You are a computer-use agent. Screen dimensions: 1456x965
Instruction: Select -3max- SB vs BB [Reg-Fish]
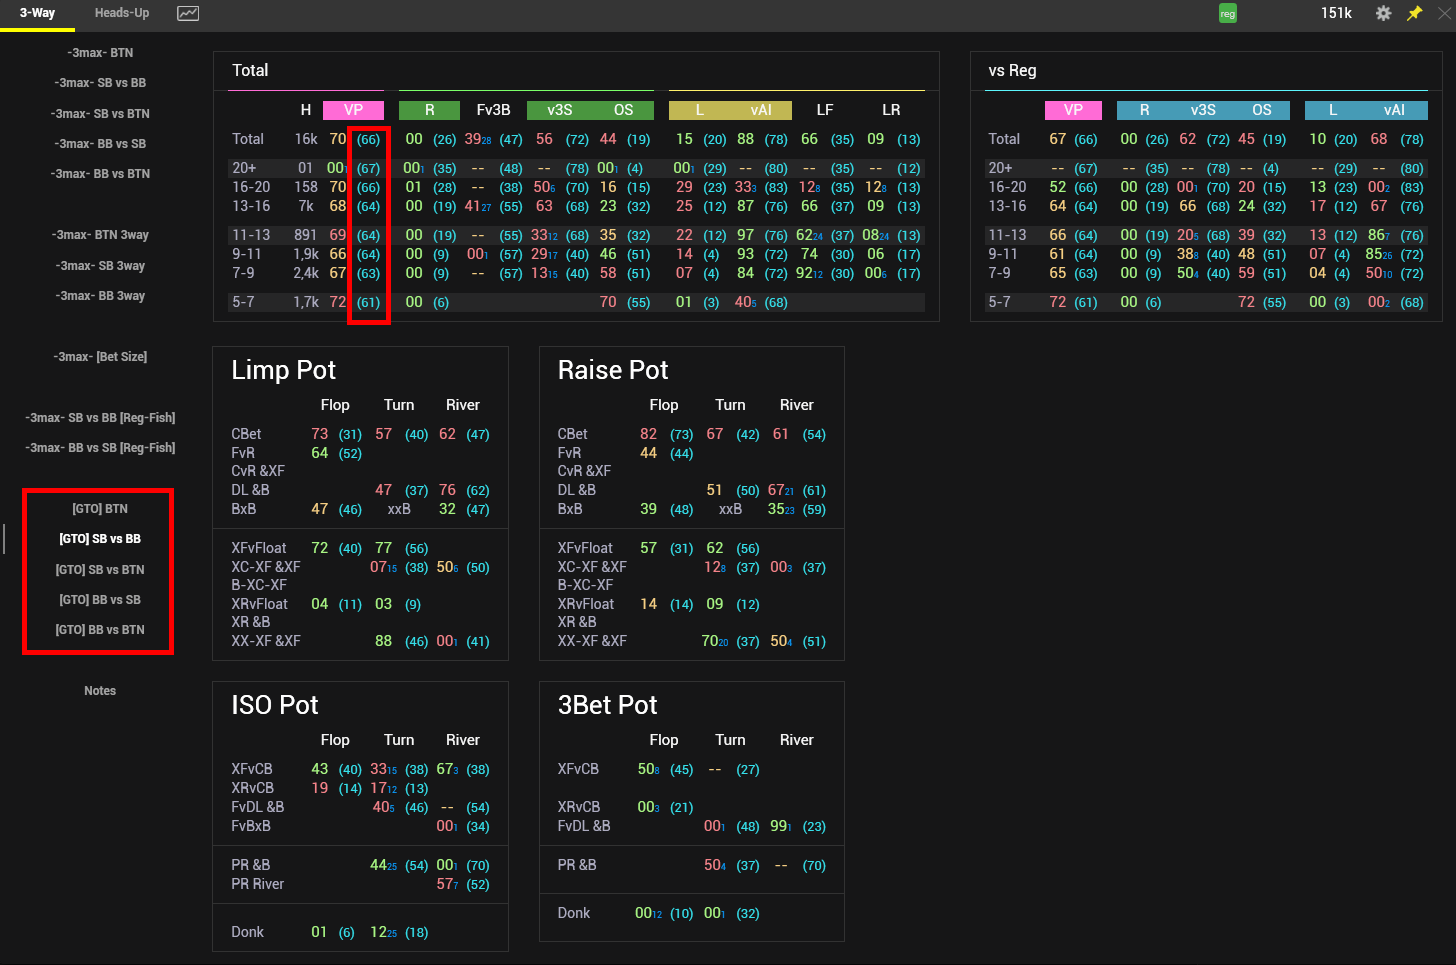[100, 418]
